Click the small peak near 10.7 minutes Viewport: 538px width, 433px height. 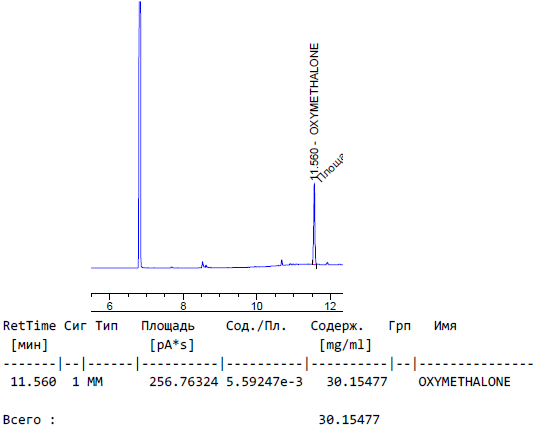(282, 262)
